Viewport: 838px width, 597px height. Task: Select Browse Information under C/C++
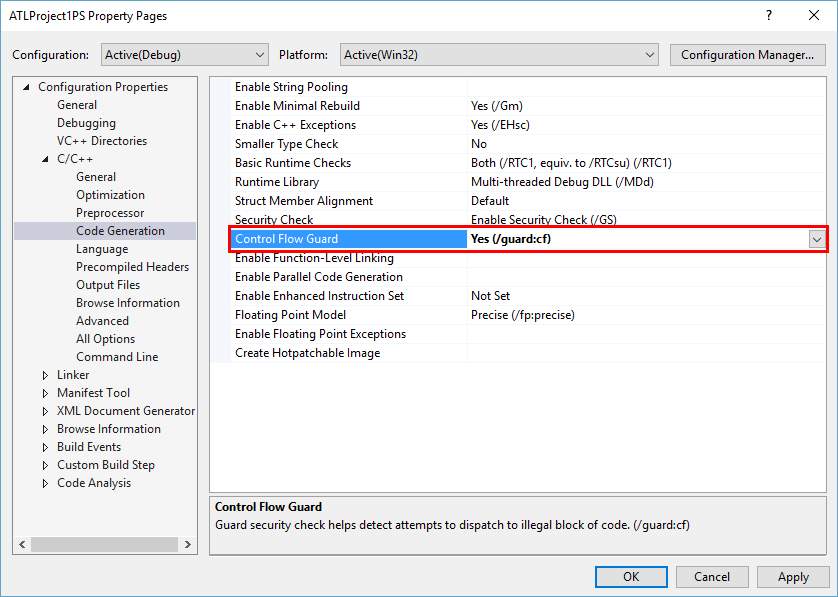click(x=128, y=303)
